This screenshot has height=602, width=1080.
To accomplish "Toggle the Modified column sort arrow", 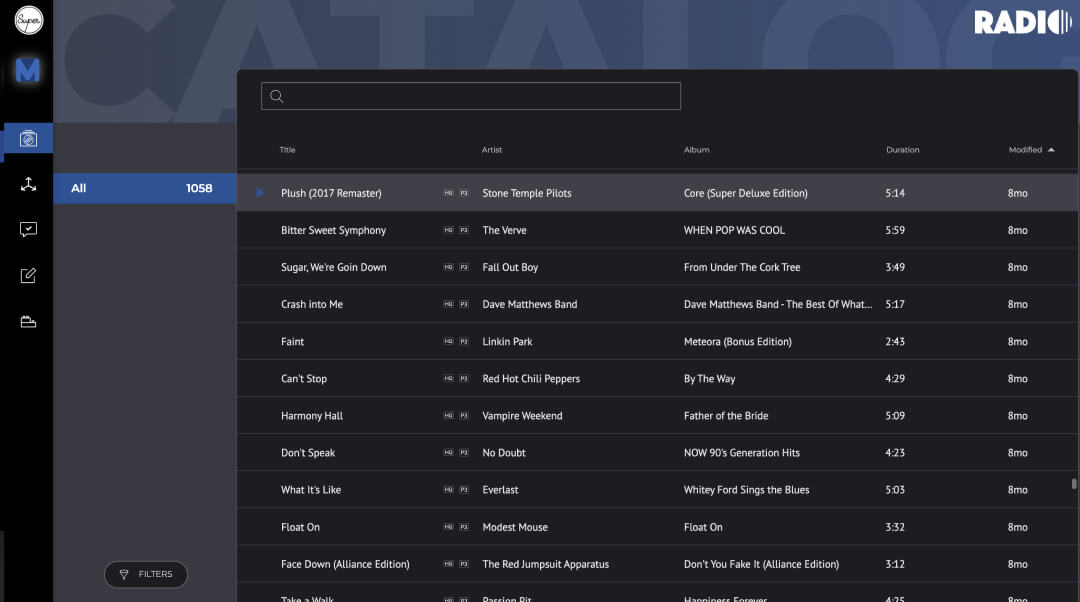I will (x=1051, y=150).
